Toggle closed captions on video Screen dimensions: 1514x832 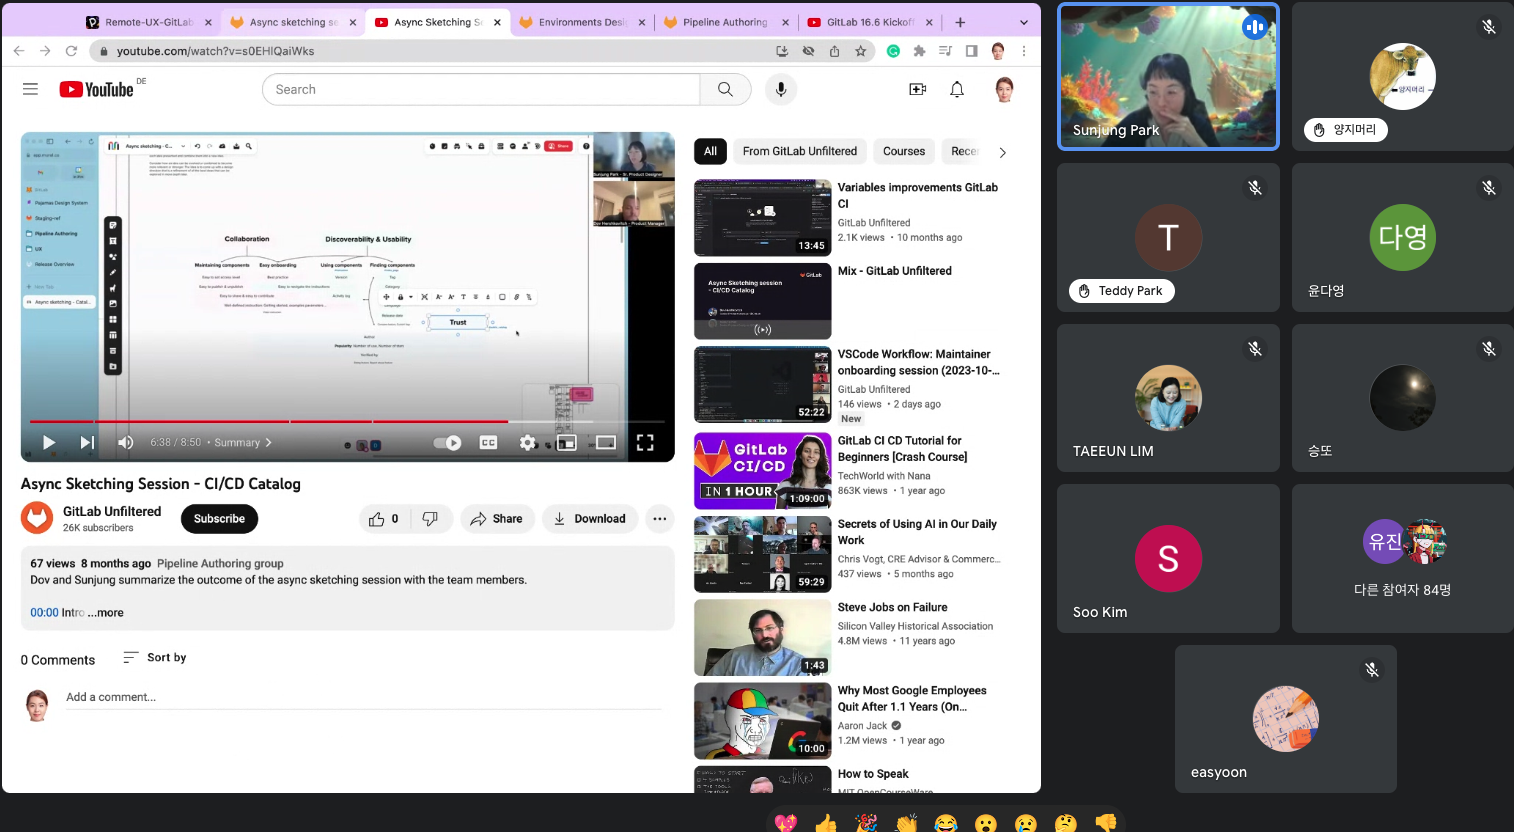point(488,442)
